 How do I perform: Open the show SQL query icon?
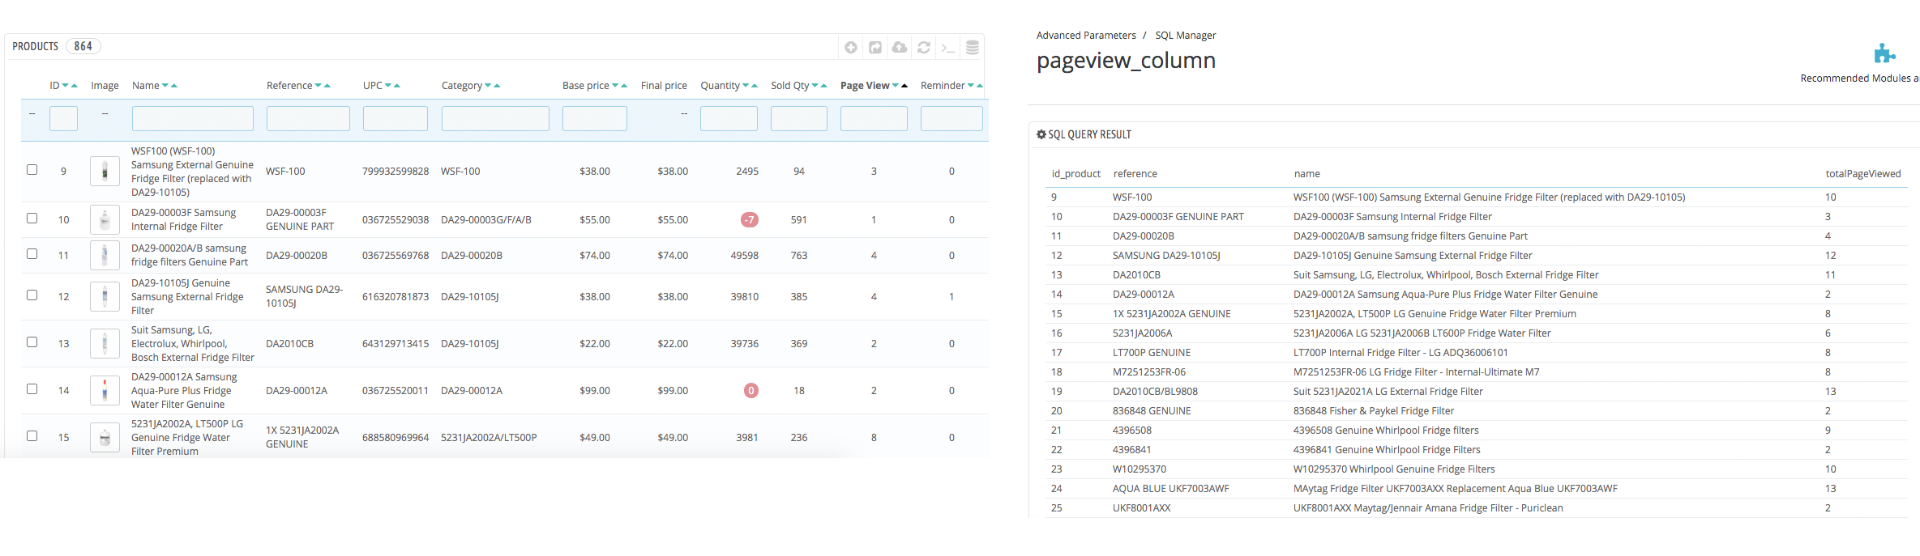tap(948, 47)
